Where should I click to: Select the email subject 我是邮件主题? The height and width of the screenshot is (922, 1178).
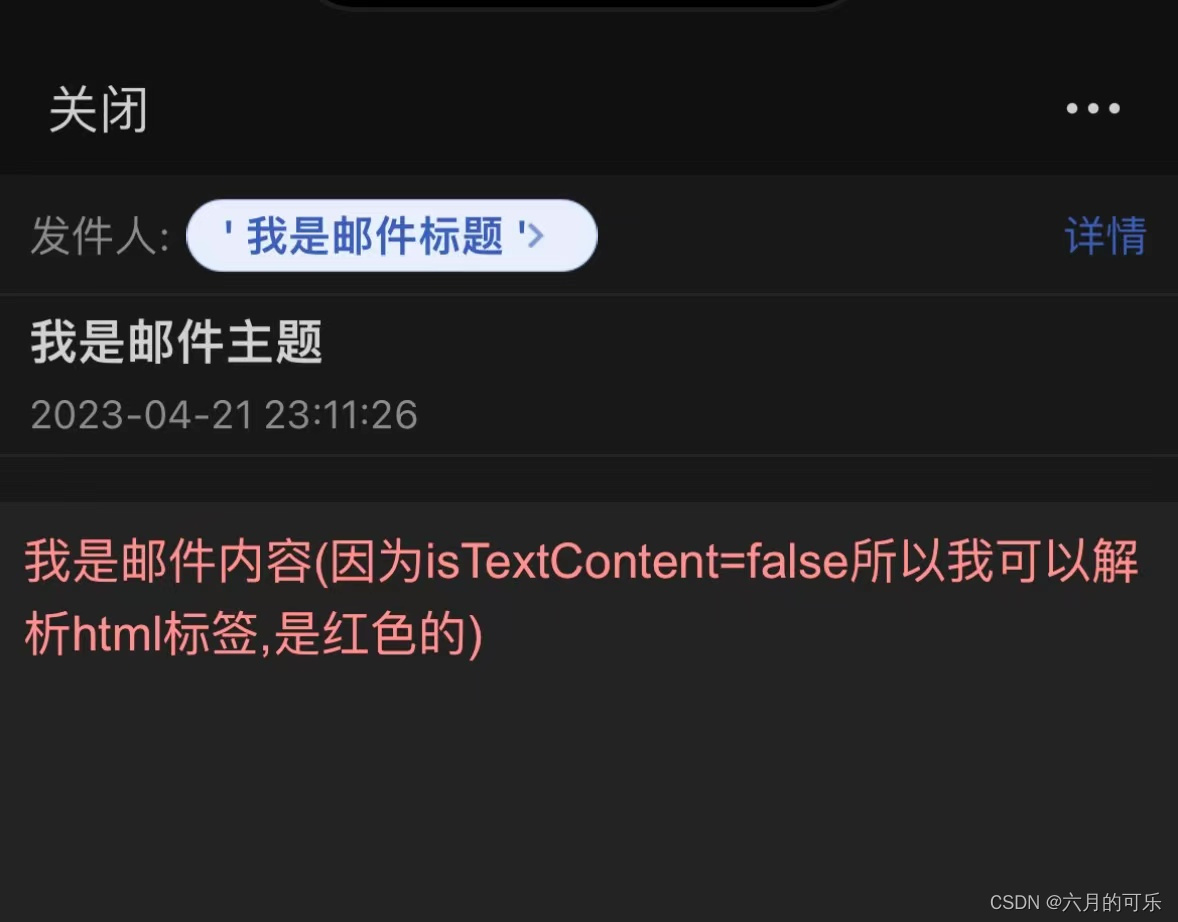tap(177, 342)
